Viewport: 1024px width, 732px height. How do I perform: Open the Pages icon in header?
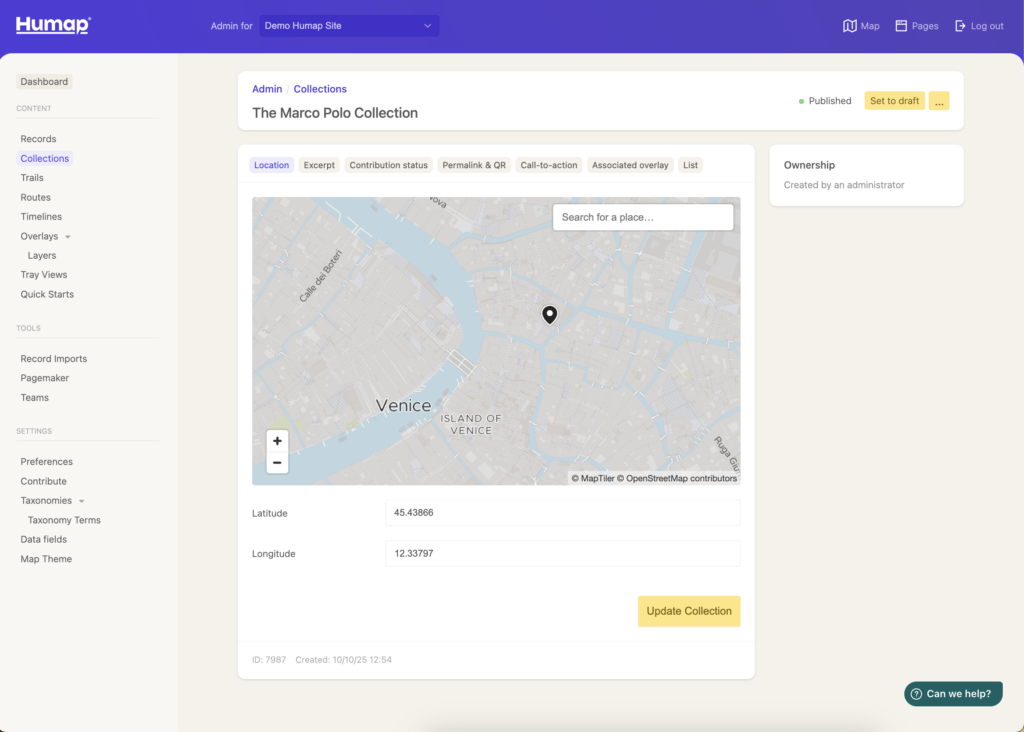tap(901, 26)
